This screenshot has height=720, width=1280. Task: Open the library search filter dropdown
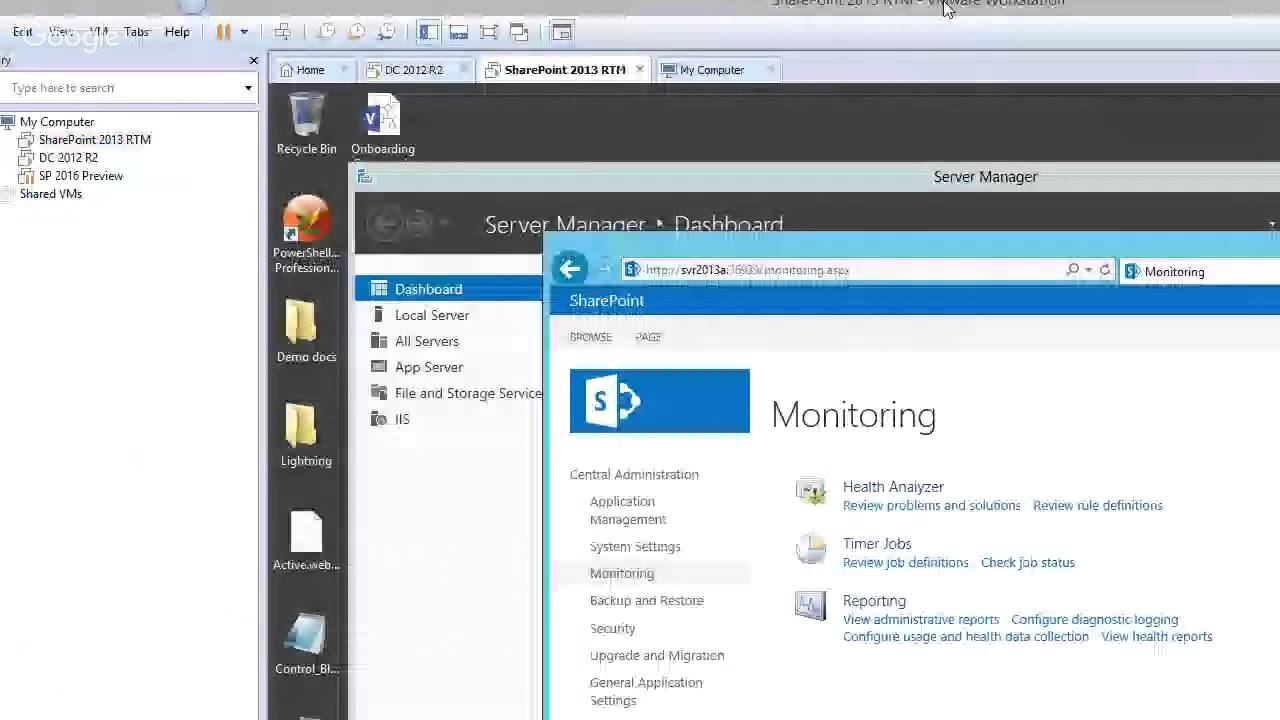[x=248, y=88]
